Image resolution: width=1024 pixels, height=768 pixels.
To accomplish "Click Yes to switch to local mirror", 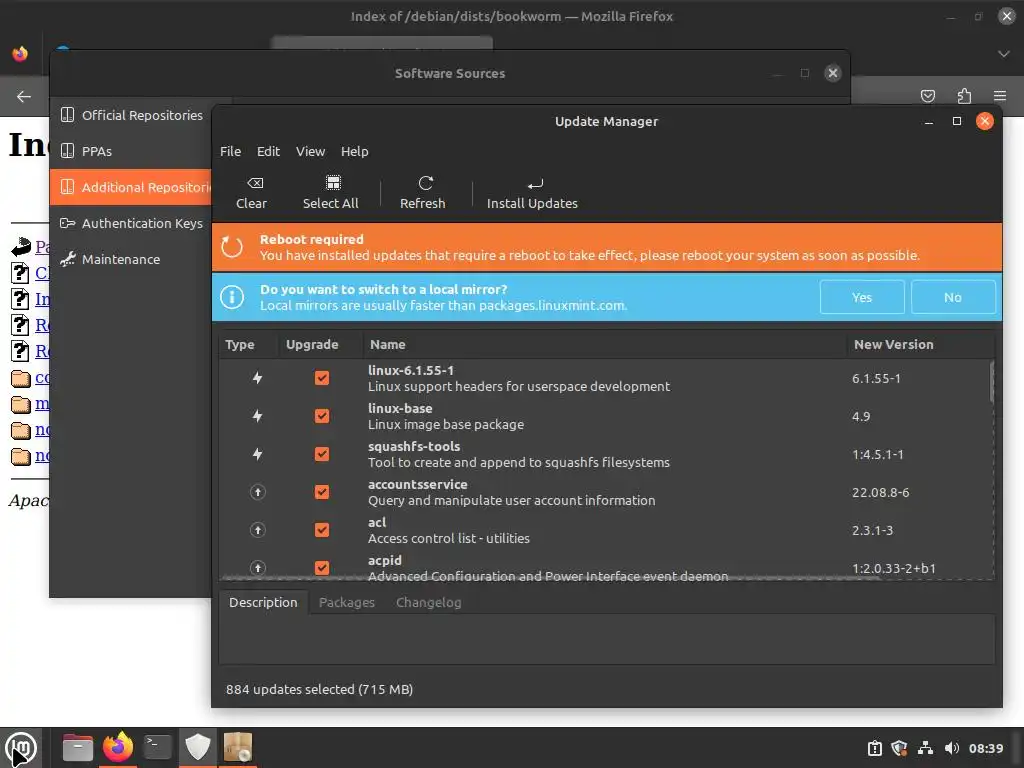I will point(862,297).
